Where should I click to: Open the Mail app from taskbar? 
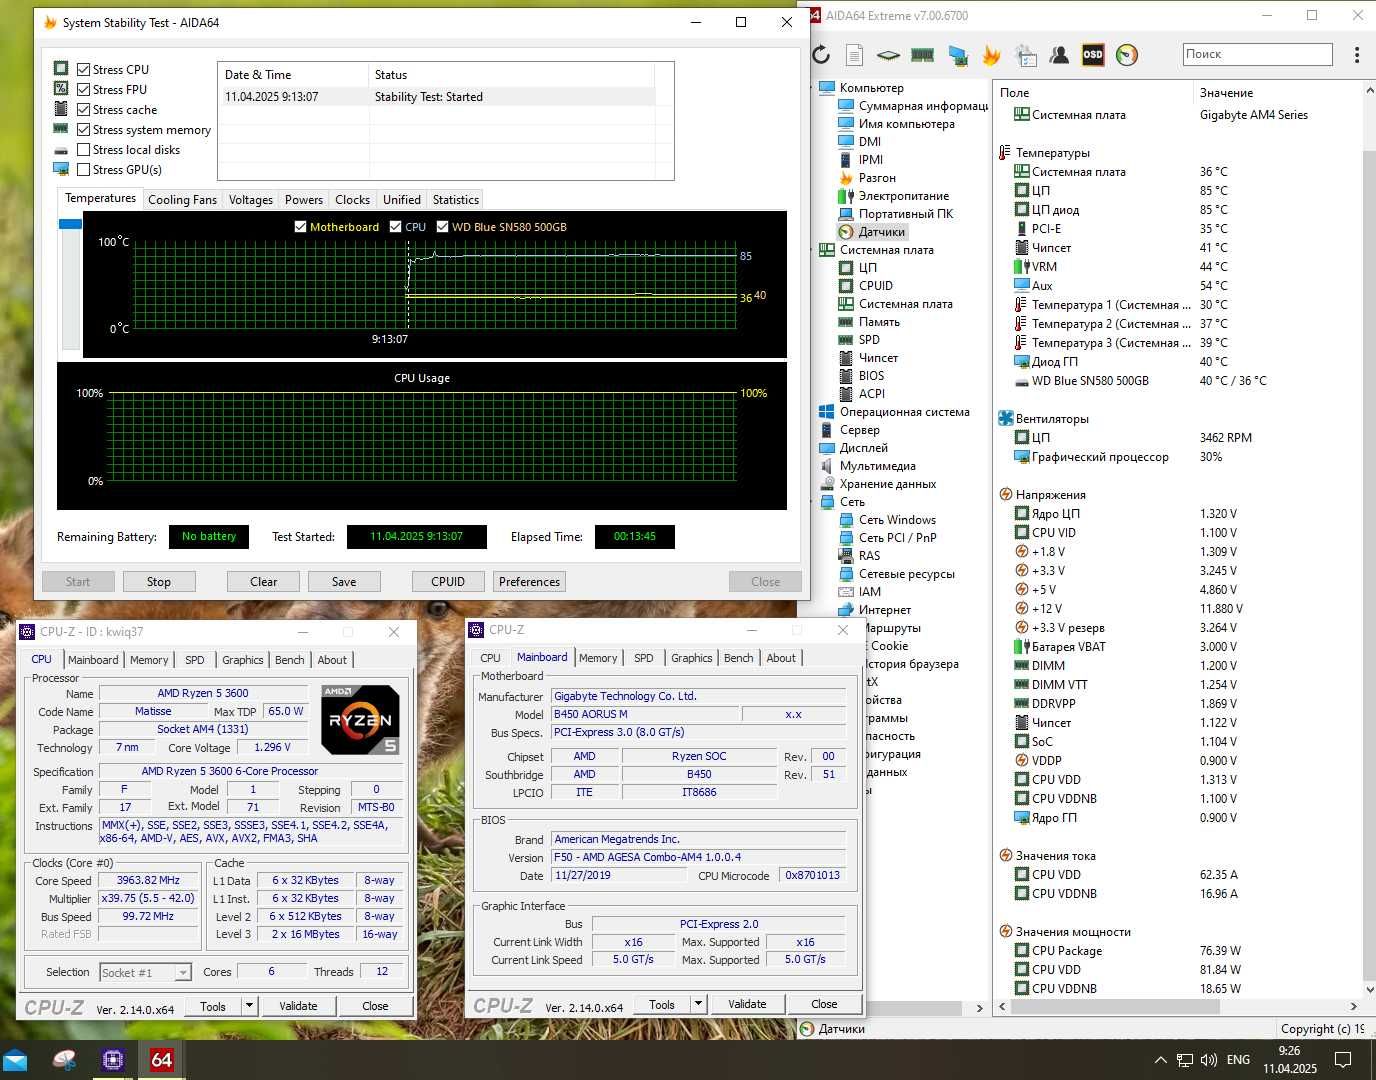coord(15,1059)
